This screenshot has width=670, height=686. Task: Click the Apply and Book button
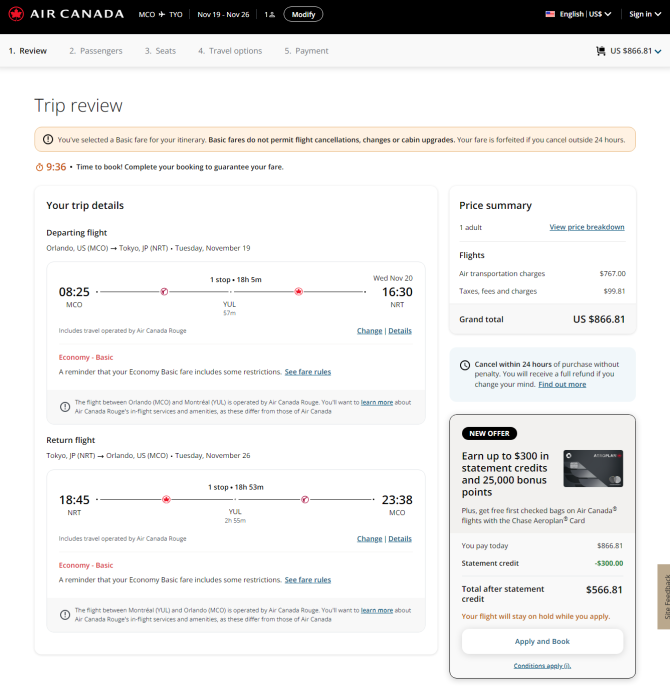(542, 641)
